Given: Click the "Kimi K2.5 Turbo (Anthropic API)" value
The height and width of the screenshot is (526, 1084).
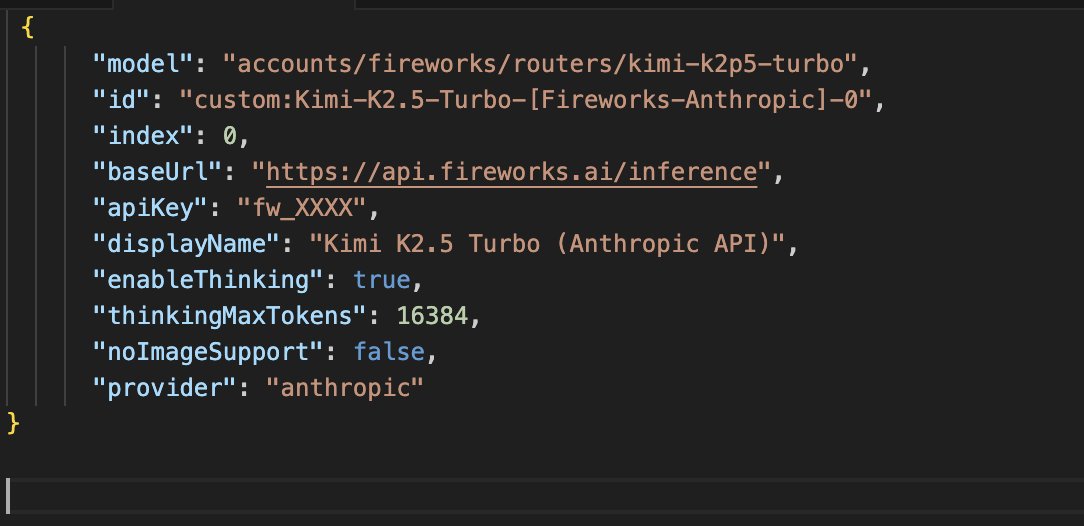Looking at the screenshot, I should tap(548, 244).
